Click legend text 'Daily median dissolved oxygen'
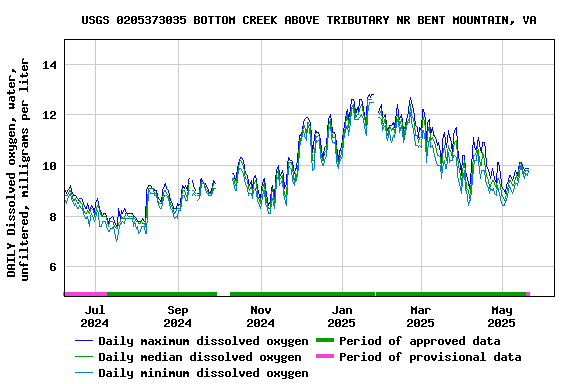This screenshot has width=576, height=384. (200, 357)
